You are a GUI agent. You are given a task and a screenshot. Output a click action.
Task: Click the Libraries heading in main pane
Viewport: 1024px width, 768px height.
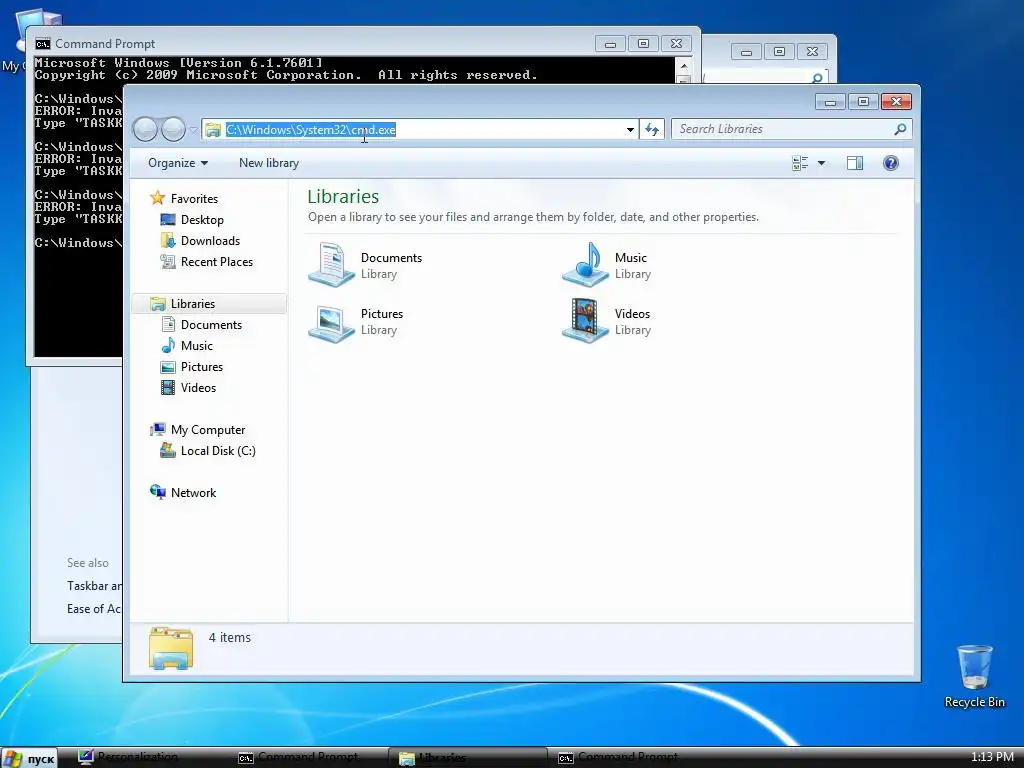click(x=343, y=197)
